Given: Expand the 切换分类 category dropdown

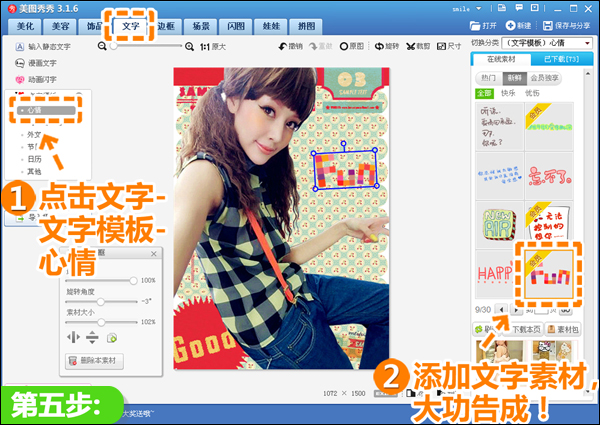Looking at the screenshot, I should click(587, 43).
